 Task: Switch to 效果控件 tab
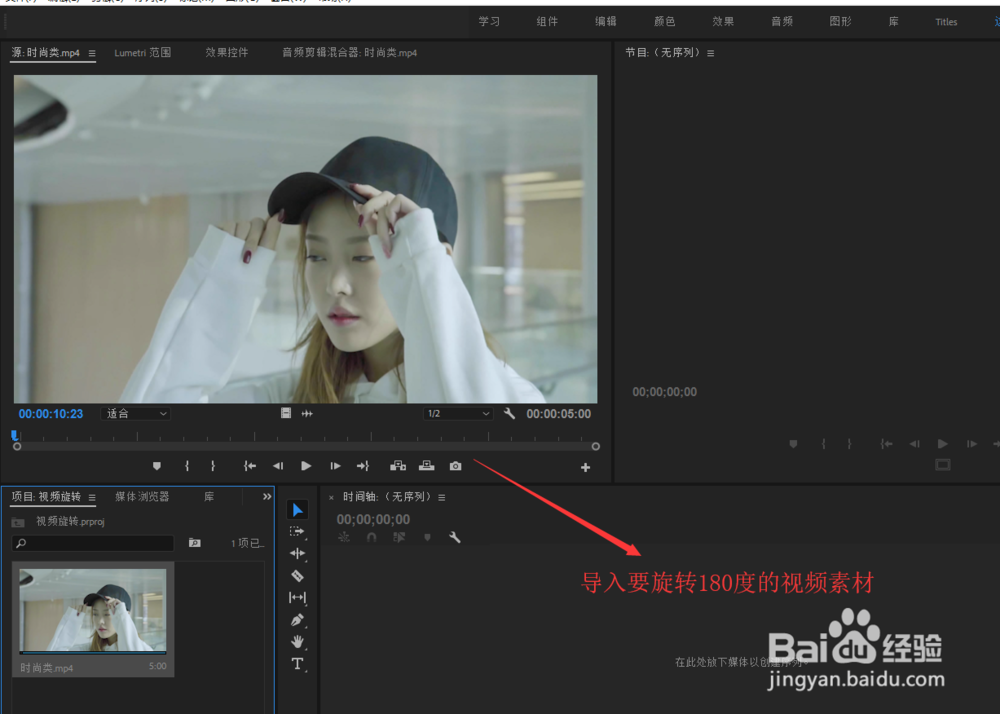point(226,53)
